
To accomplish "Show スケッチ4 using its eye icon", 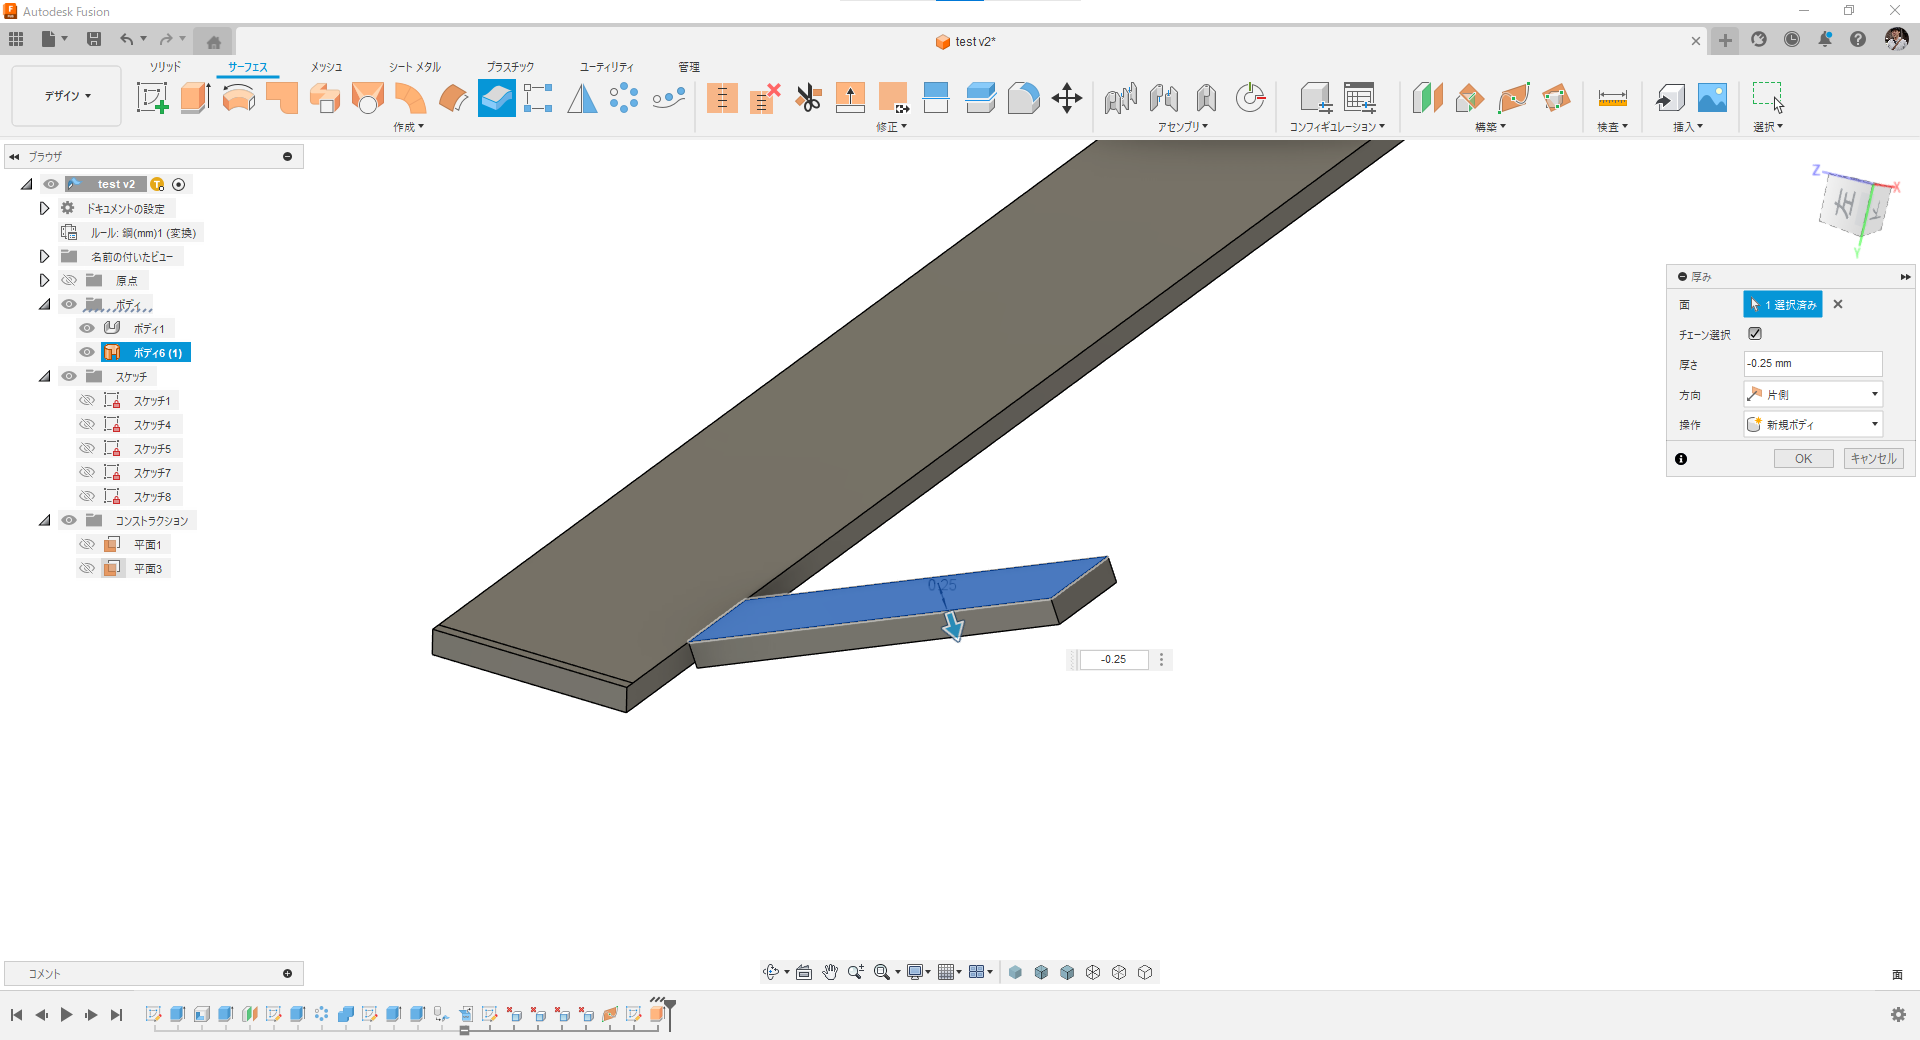I will coord(87,425).
